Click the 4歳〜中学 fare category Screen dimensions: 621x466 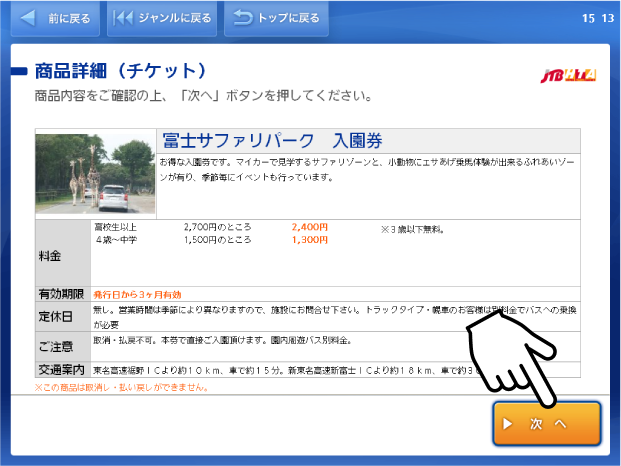(116, 240)
